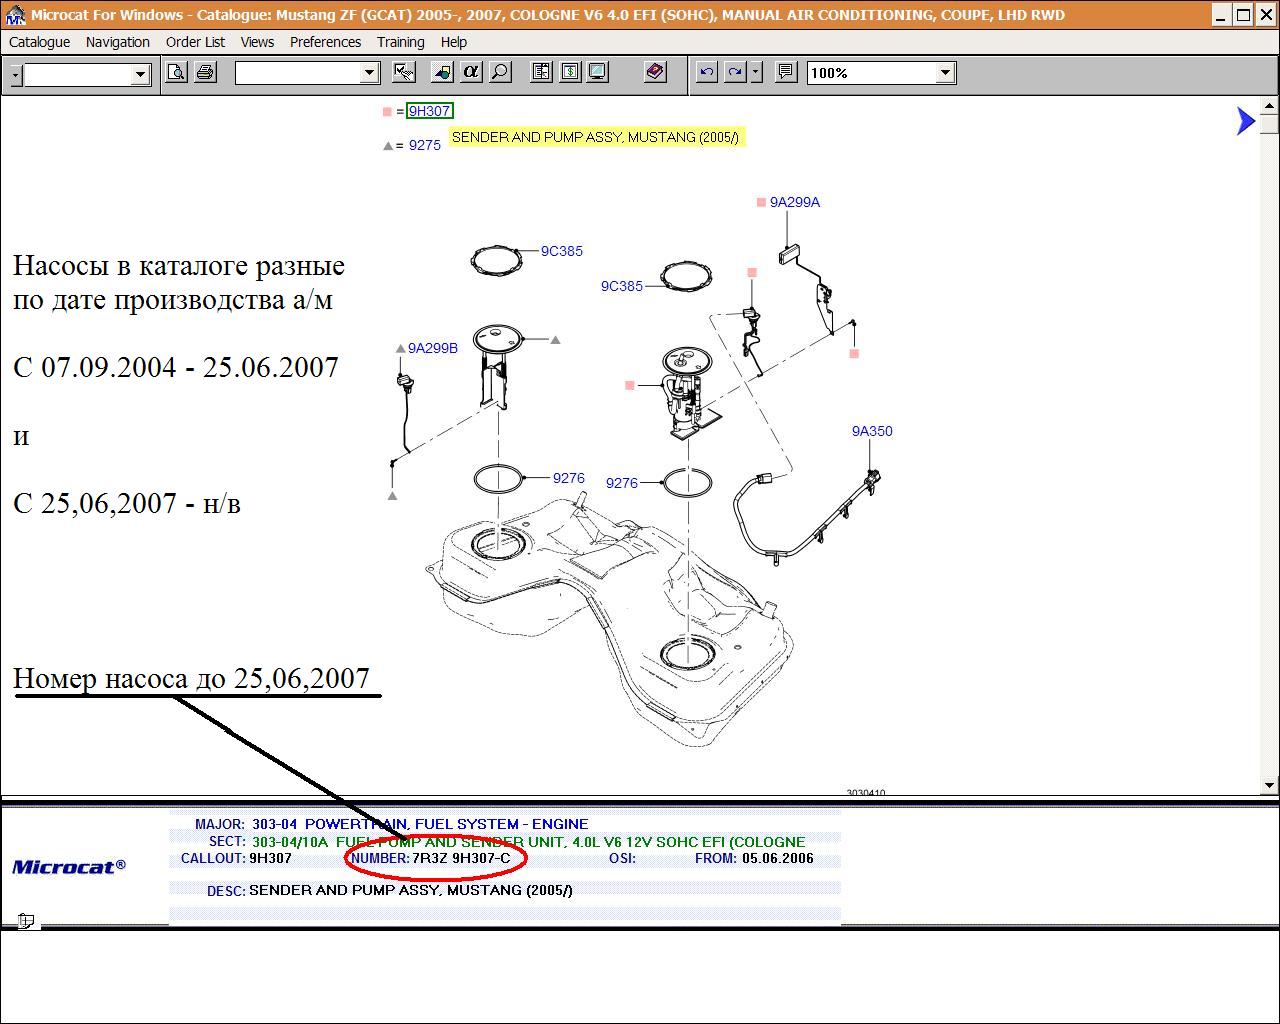This screenshot has height=1024, width=1280.
Task: Click the 9H307 callout link in legend
Action: click(x=429, y=111)
